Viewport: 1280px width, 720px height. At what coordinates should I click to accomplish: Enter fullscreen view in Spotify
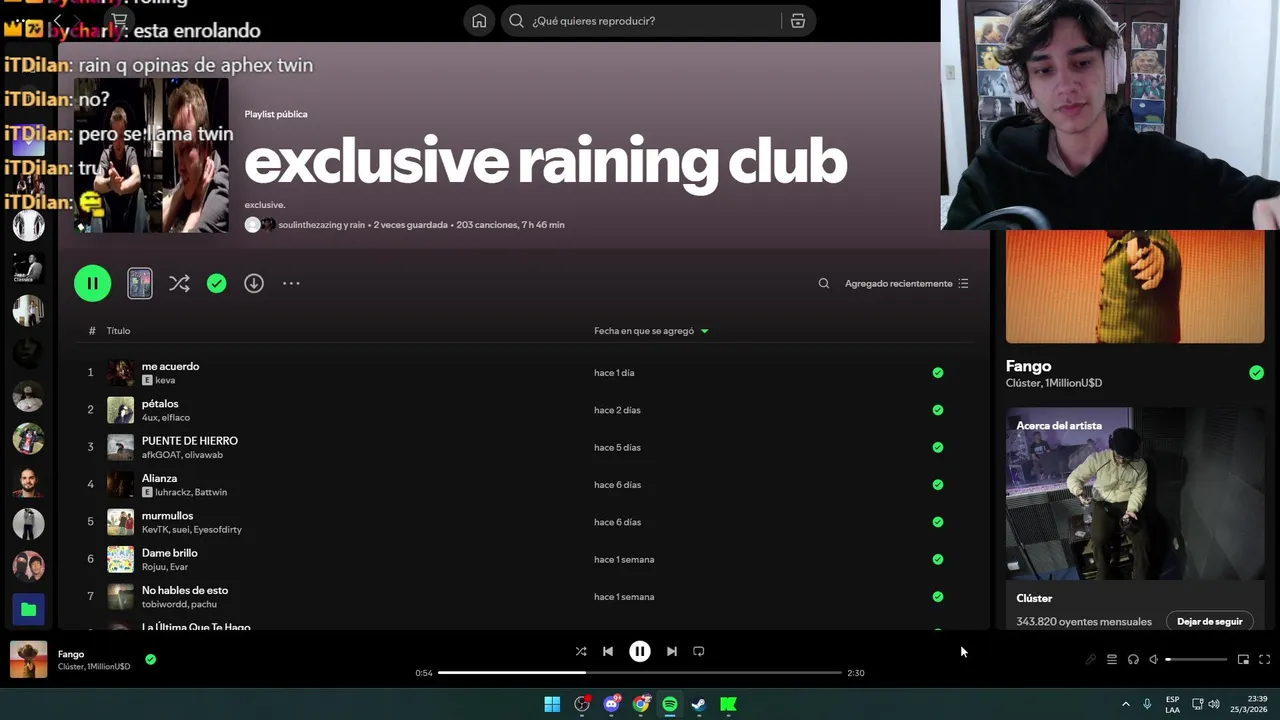1264,659
